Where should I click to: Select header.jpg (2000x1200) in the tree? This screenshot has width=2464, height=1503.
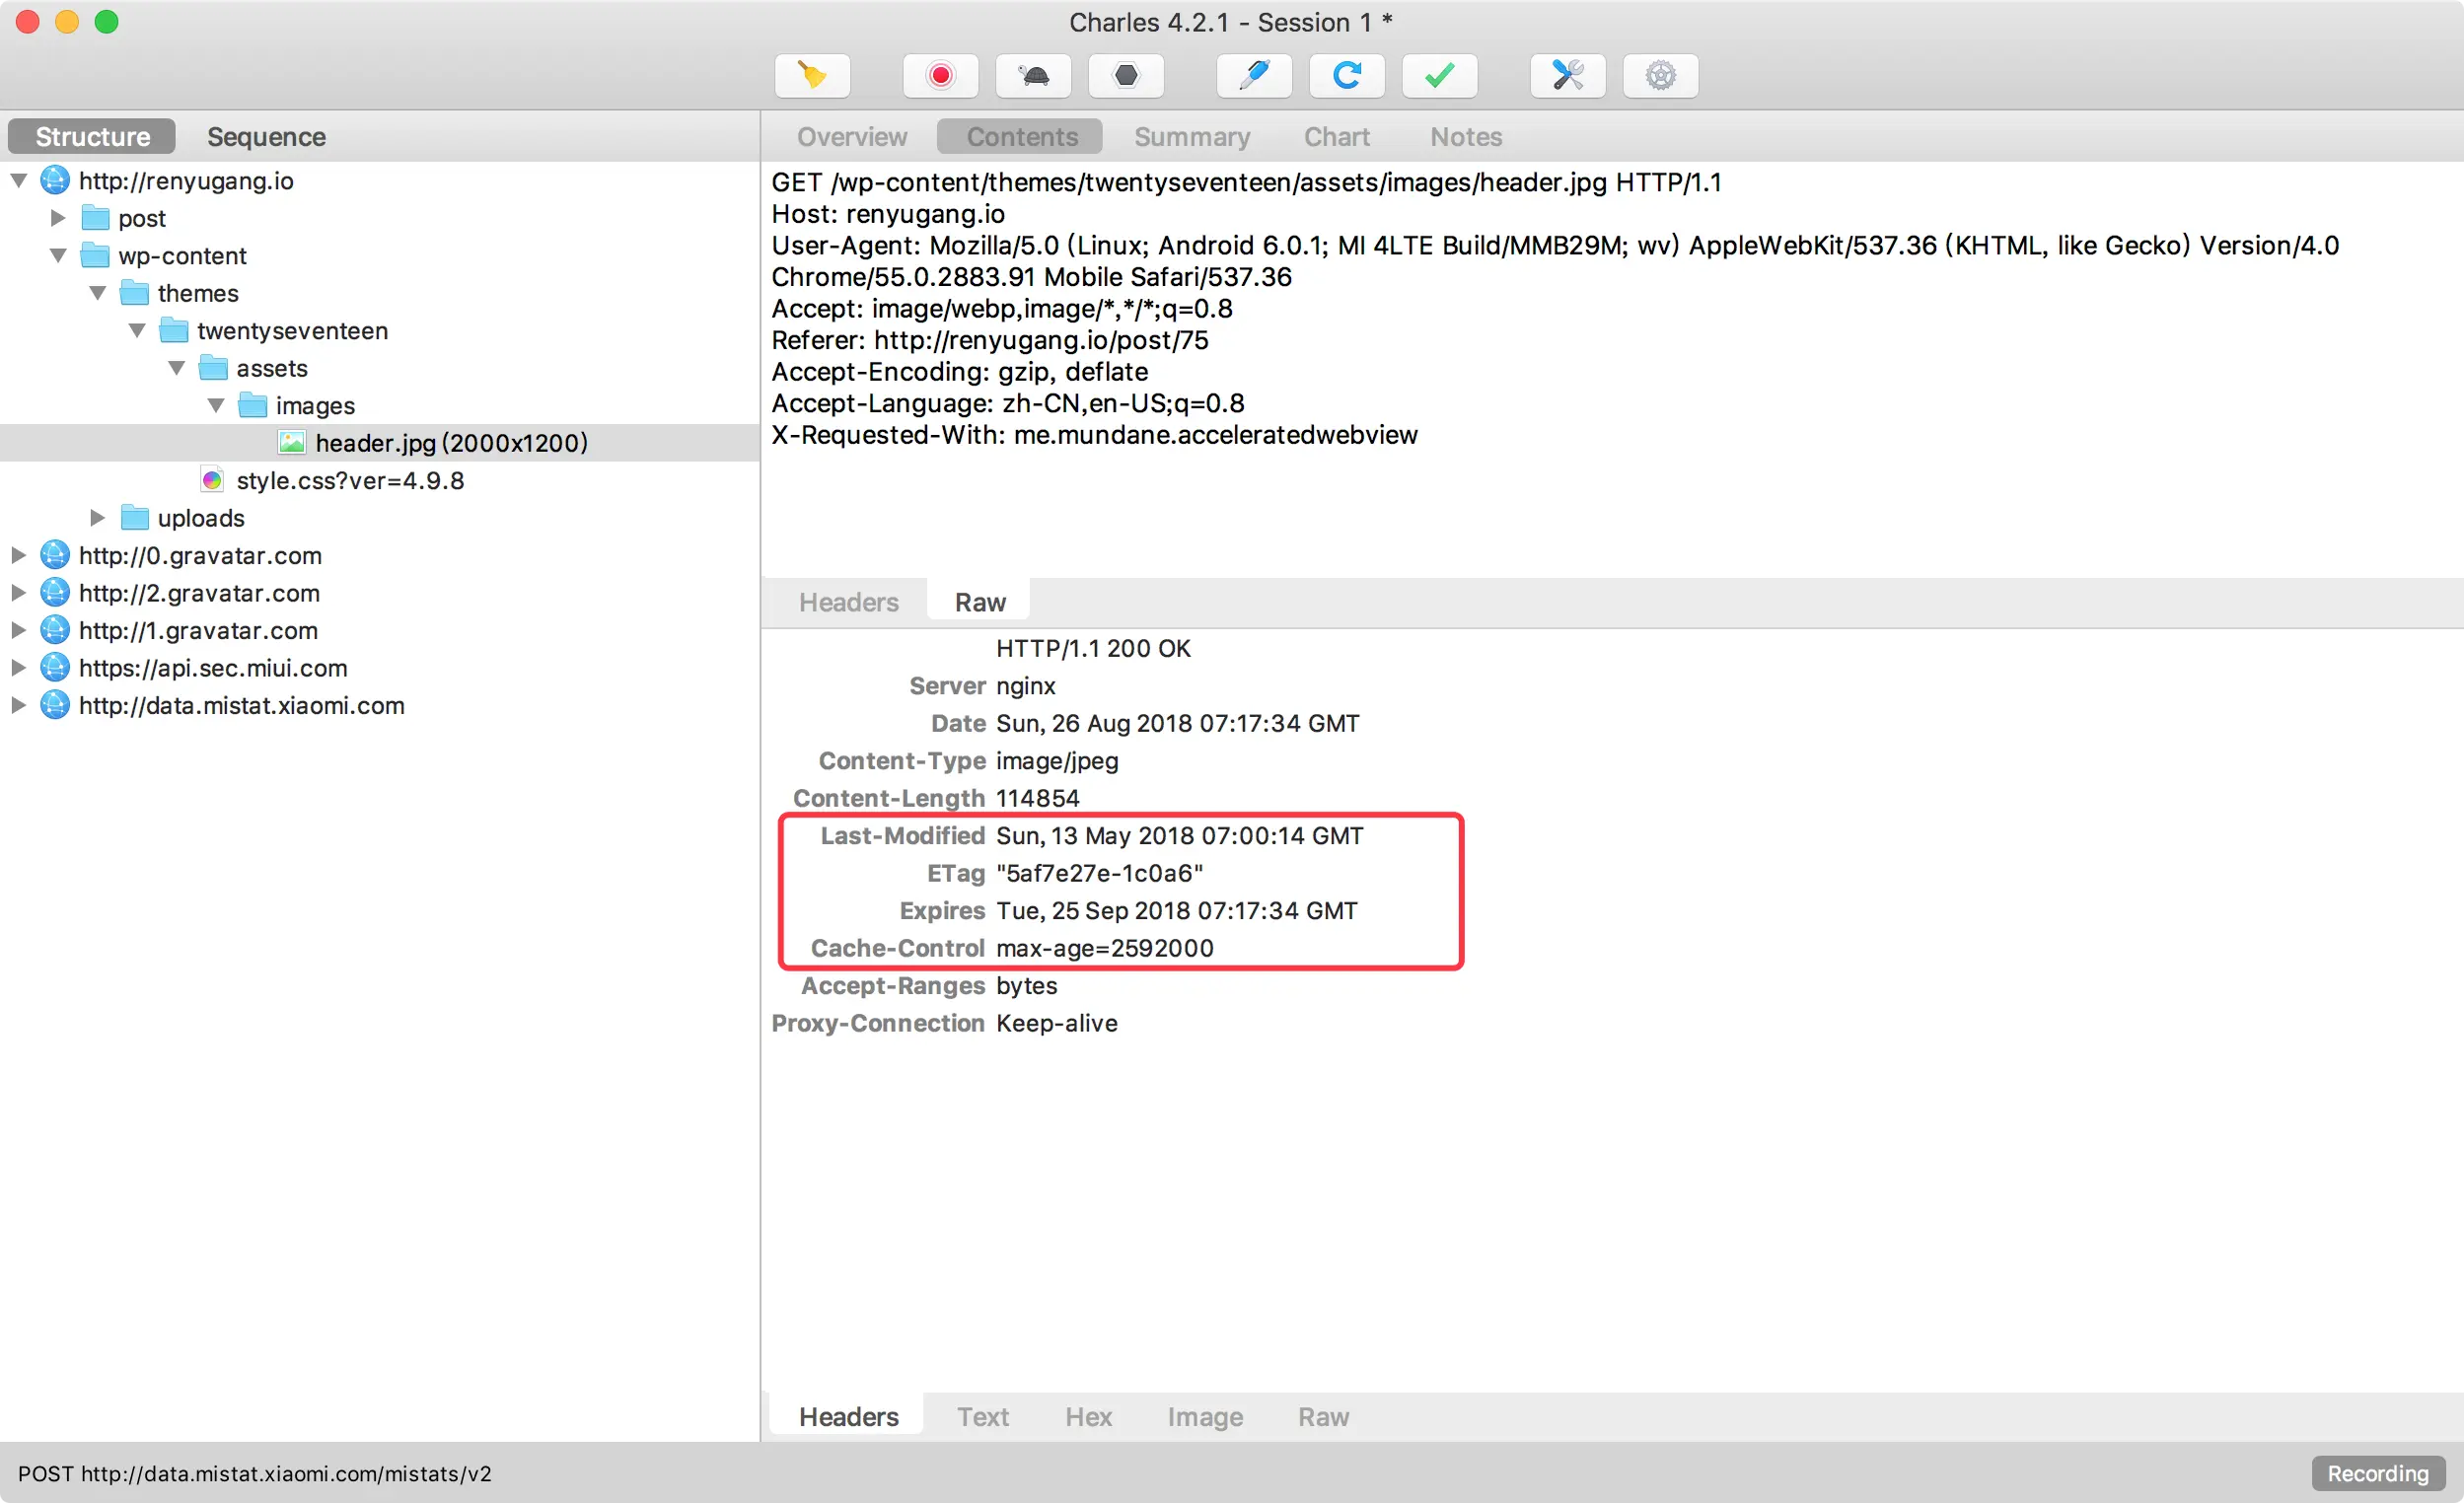[x=380, y=443]
